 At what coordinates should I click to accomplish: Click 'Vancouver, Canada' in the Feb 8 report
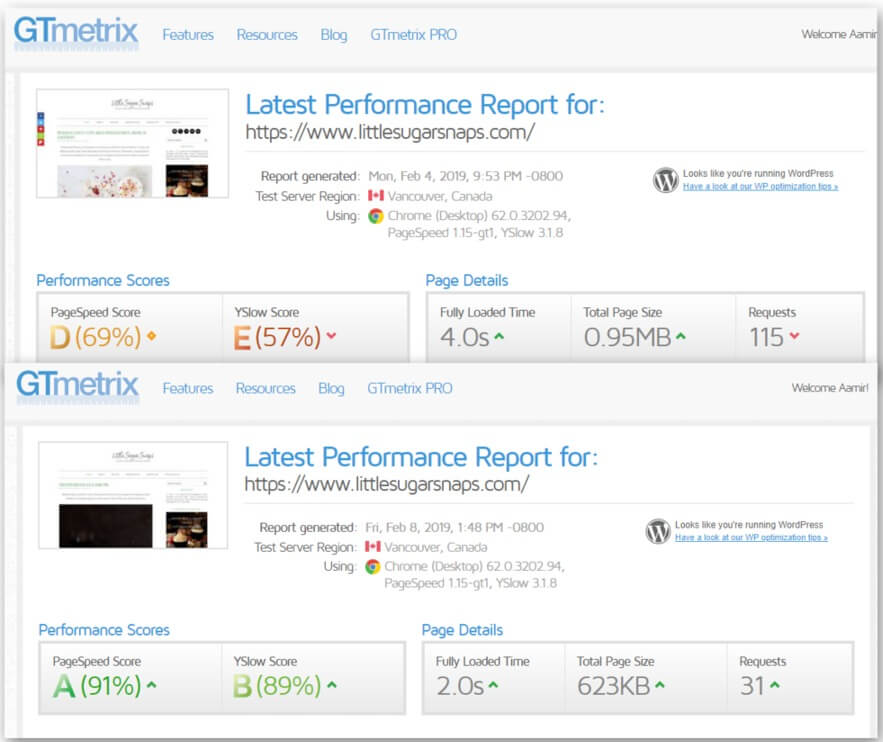pyautogui.click(x=436, y=547)
